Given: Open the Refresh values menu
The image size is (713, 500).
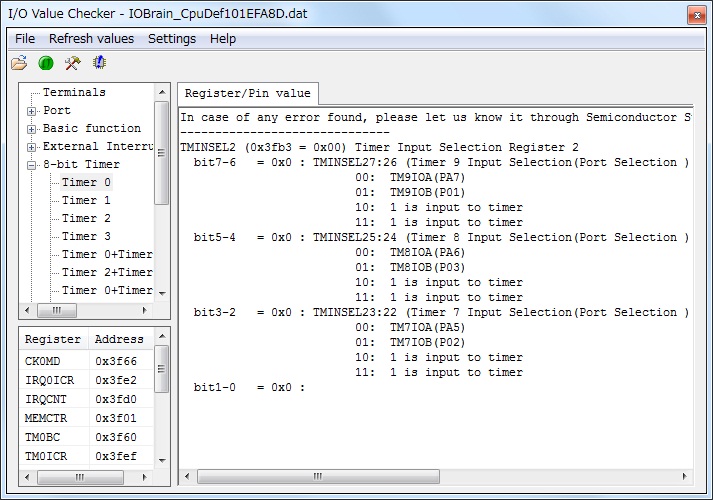Looking at the screenshot, I should click(91, 39).
